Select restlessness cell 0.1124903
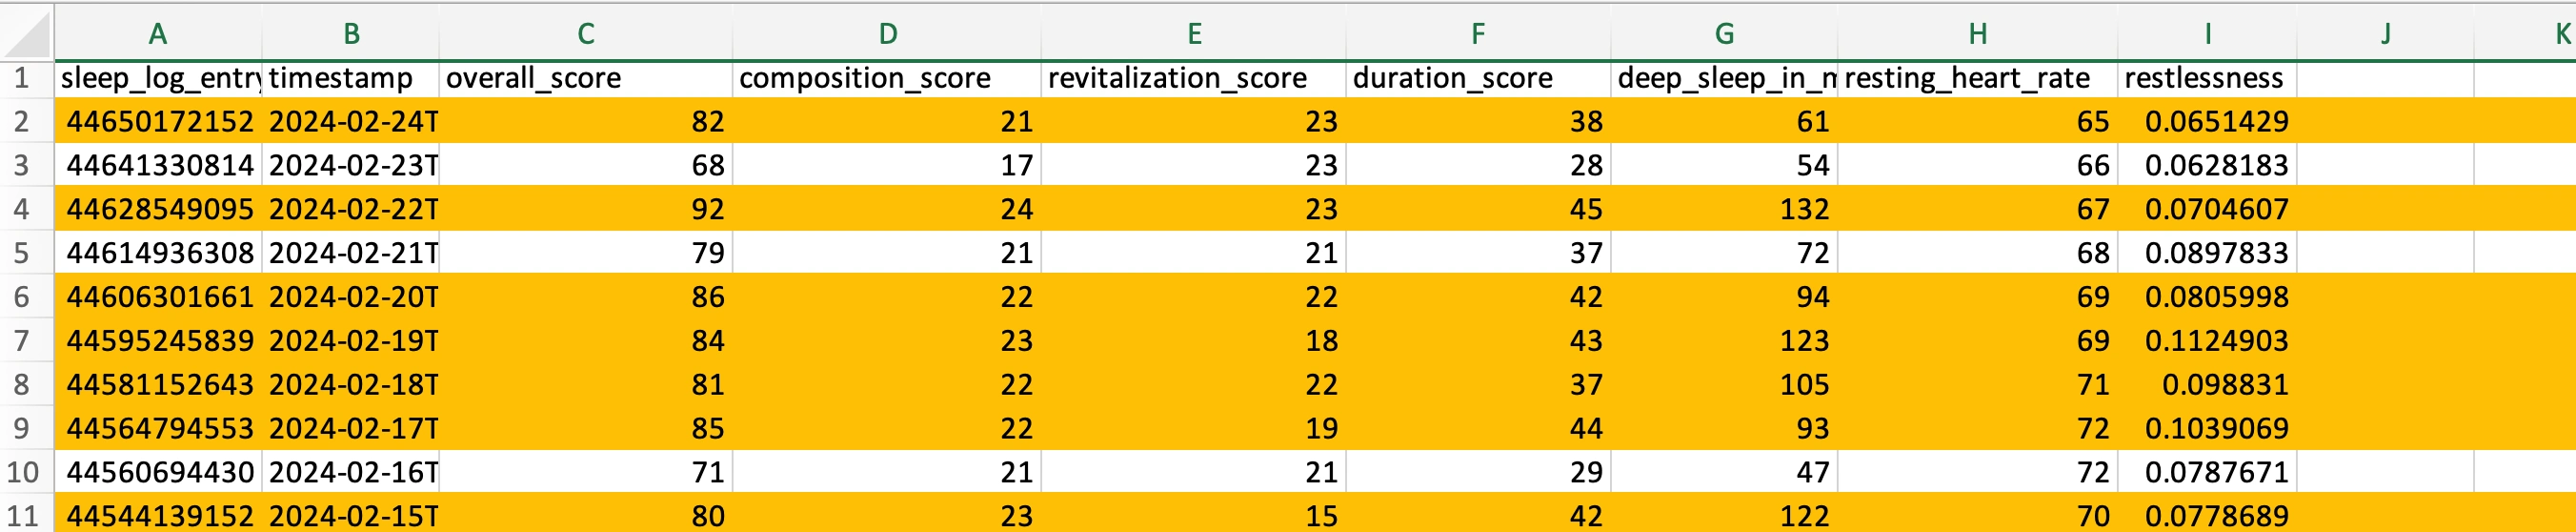2576x532 pixels. pos(2207,341)
